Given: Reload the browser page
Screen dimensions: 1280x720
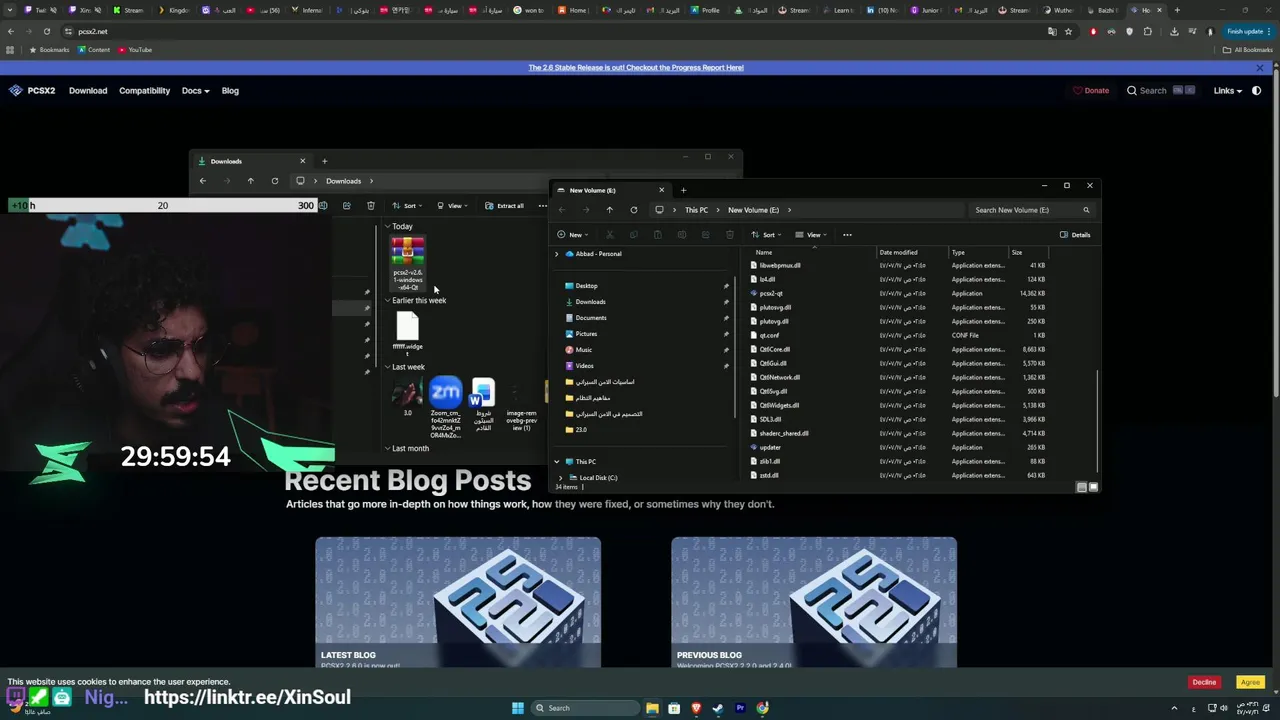Looking at the screenshot, I should coord(46,31).
